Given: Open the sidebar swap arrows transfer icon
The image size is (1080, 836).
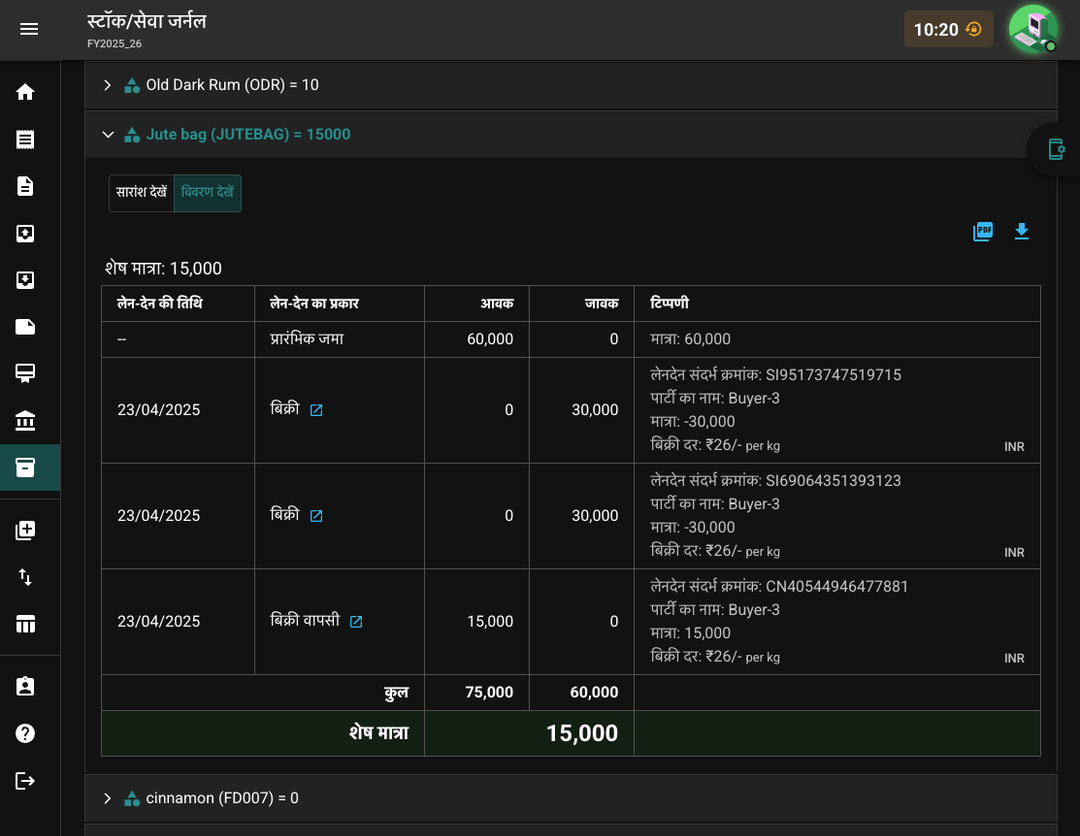Looking at the screenshot, I should click(x=25, y=577).
